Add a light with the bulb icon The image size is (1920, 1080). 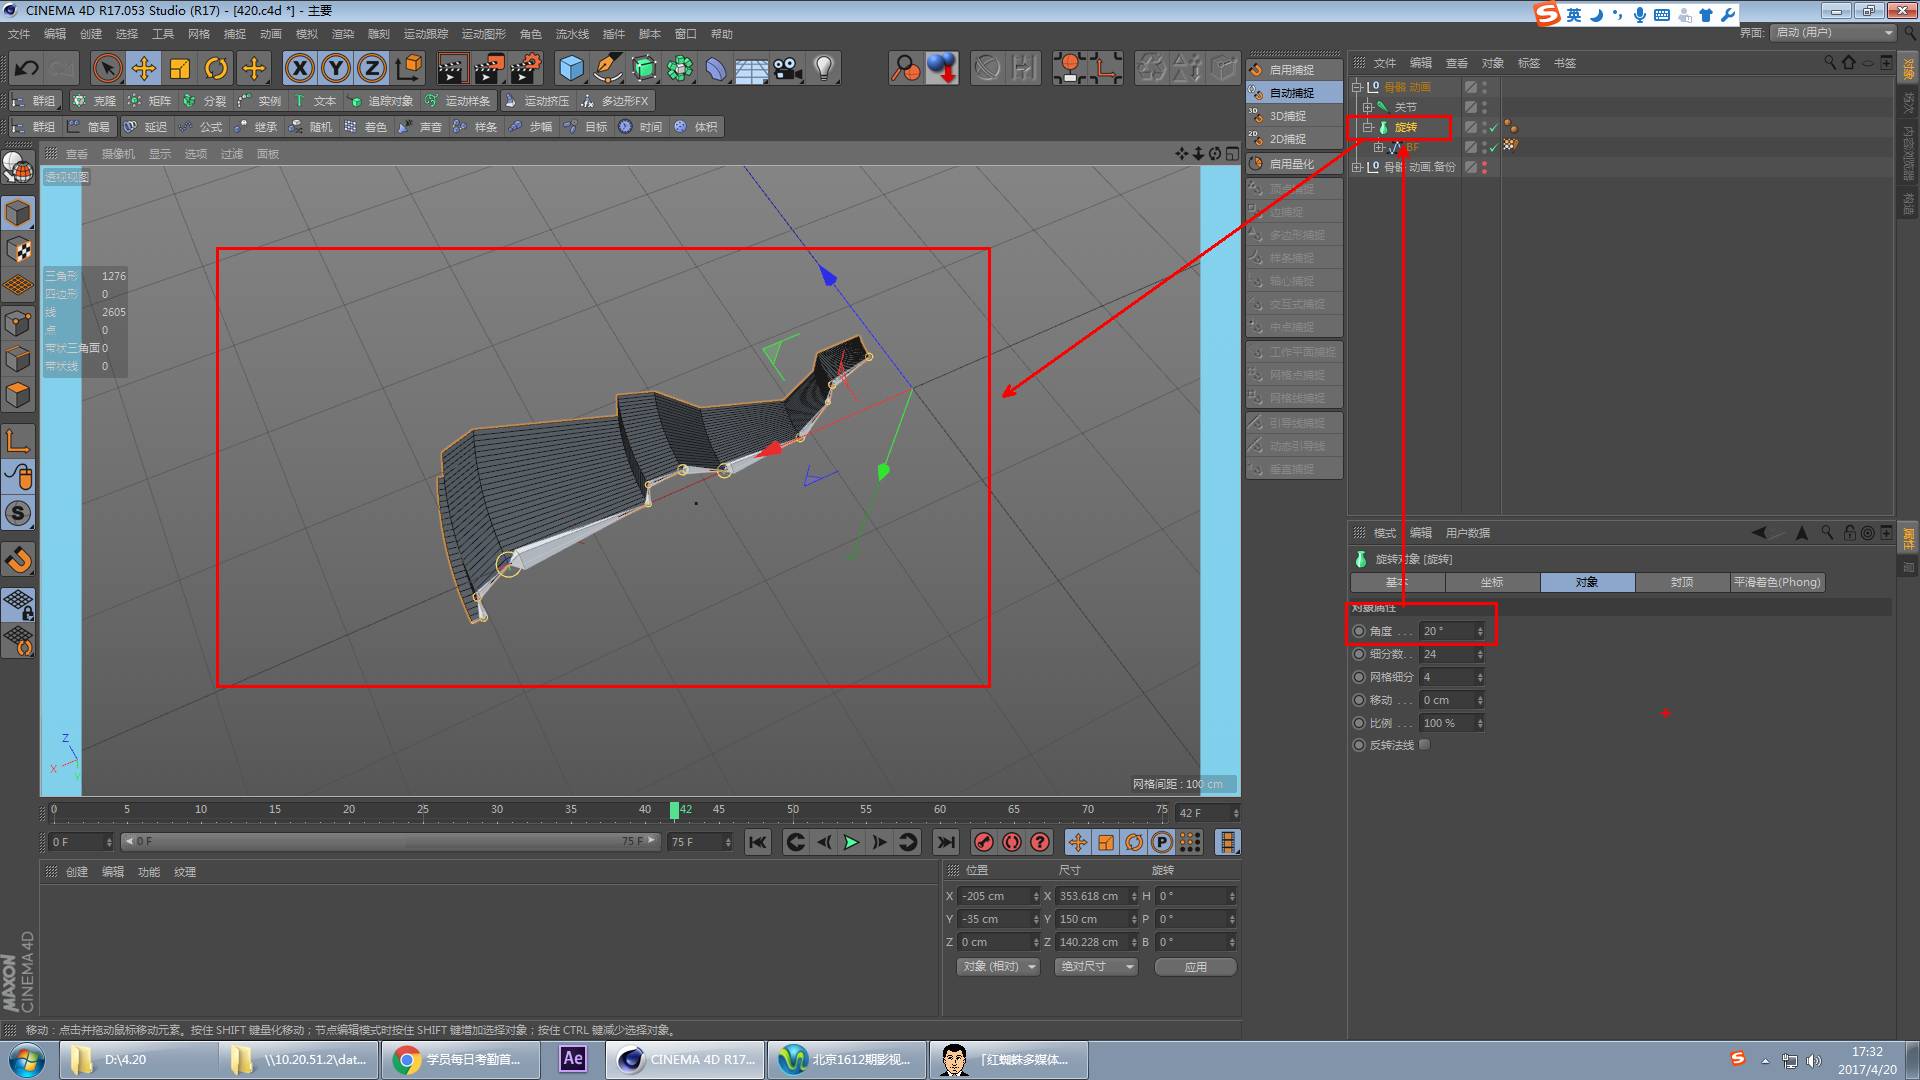pos(824,68)
